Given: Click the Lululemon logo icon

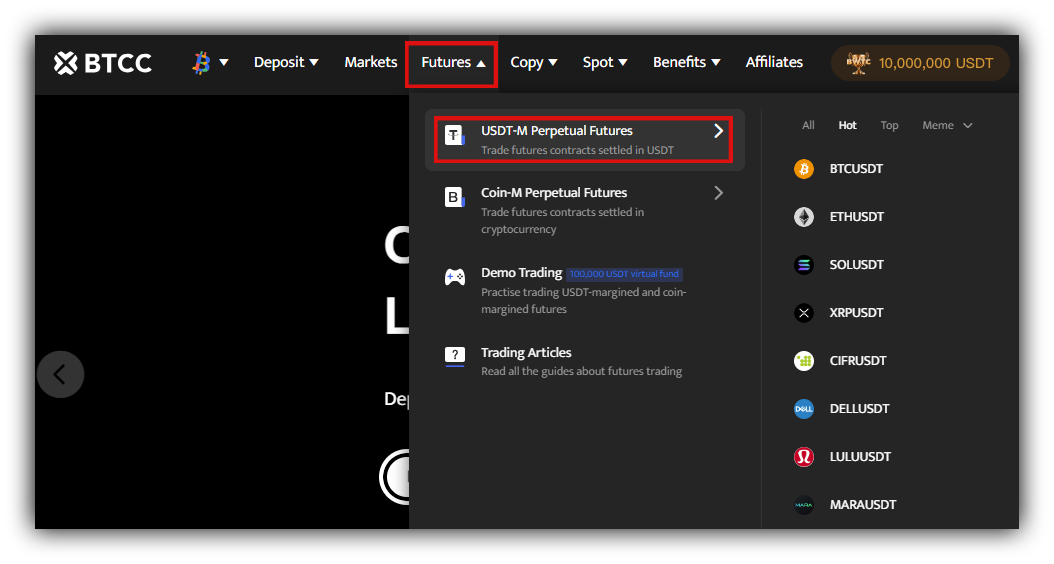Looking at the screenshot, I should pyautogui.click(x=804, y=456).
